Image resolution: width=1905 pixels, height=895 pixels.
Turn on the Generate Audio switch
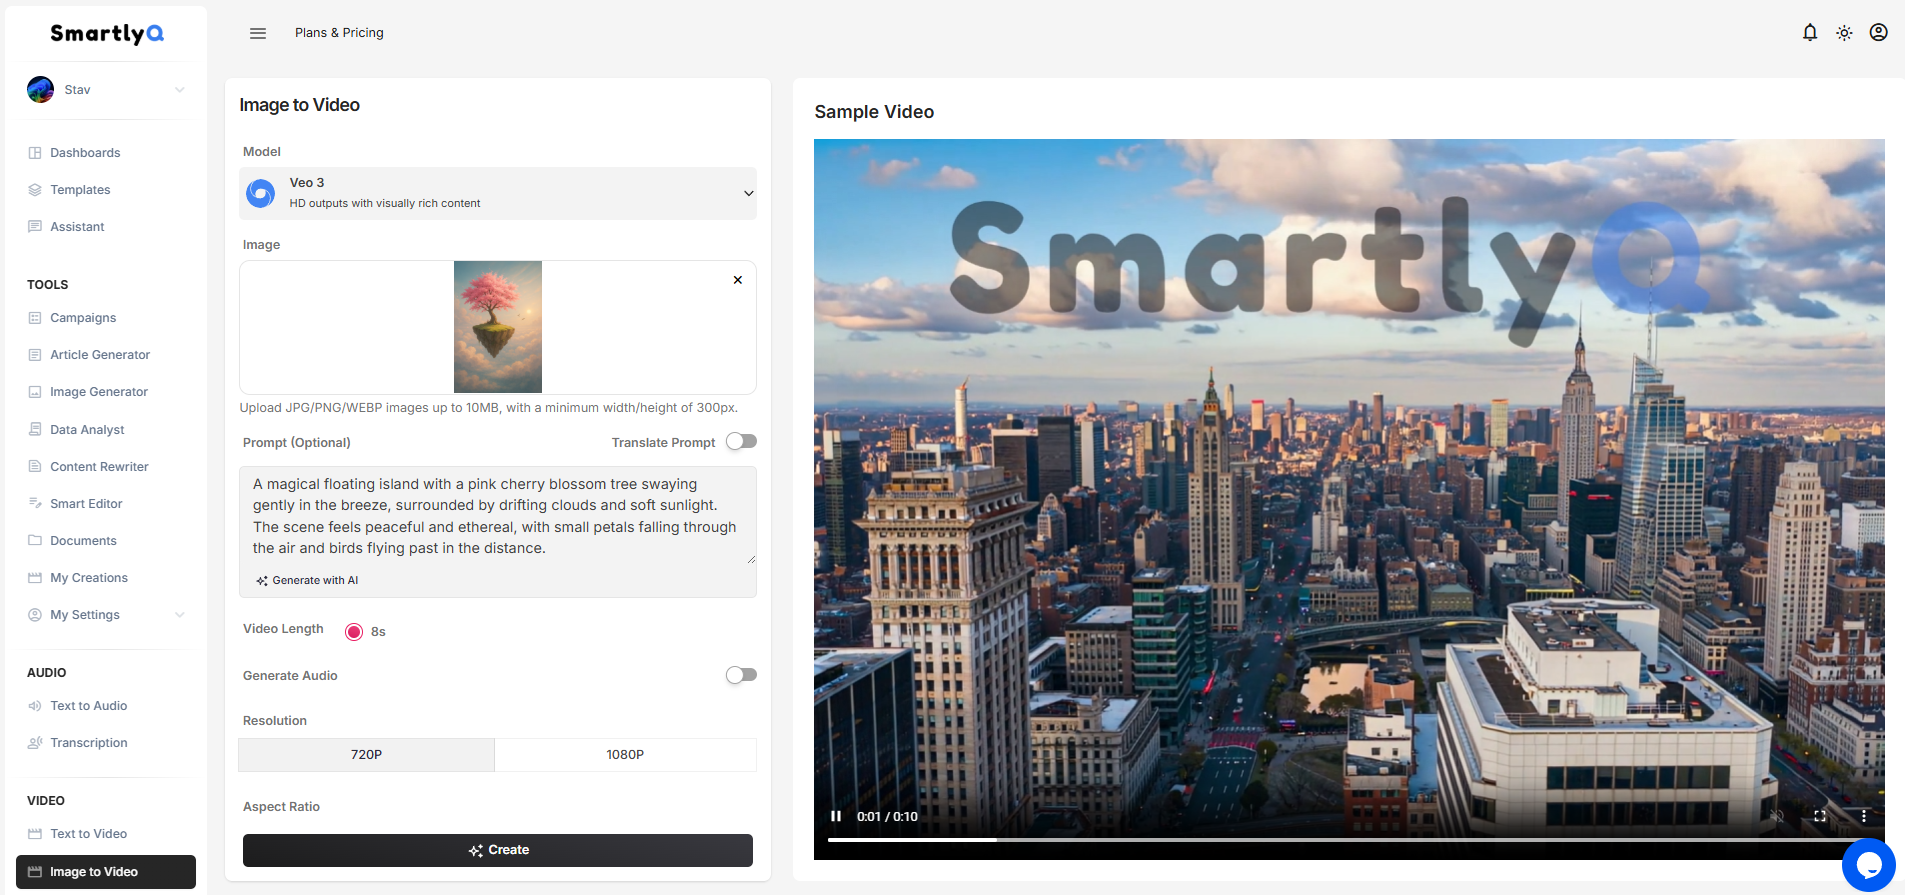(x=741, y=675)
